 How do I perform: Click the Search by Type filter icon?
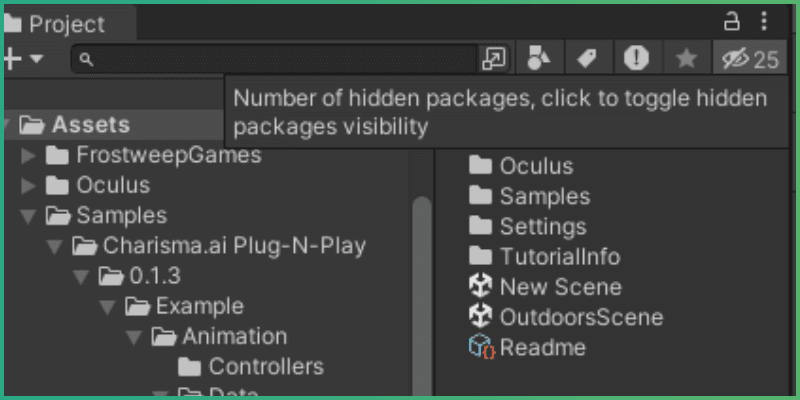(x=540, y=59)
